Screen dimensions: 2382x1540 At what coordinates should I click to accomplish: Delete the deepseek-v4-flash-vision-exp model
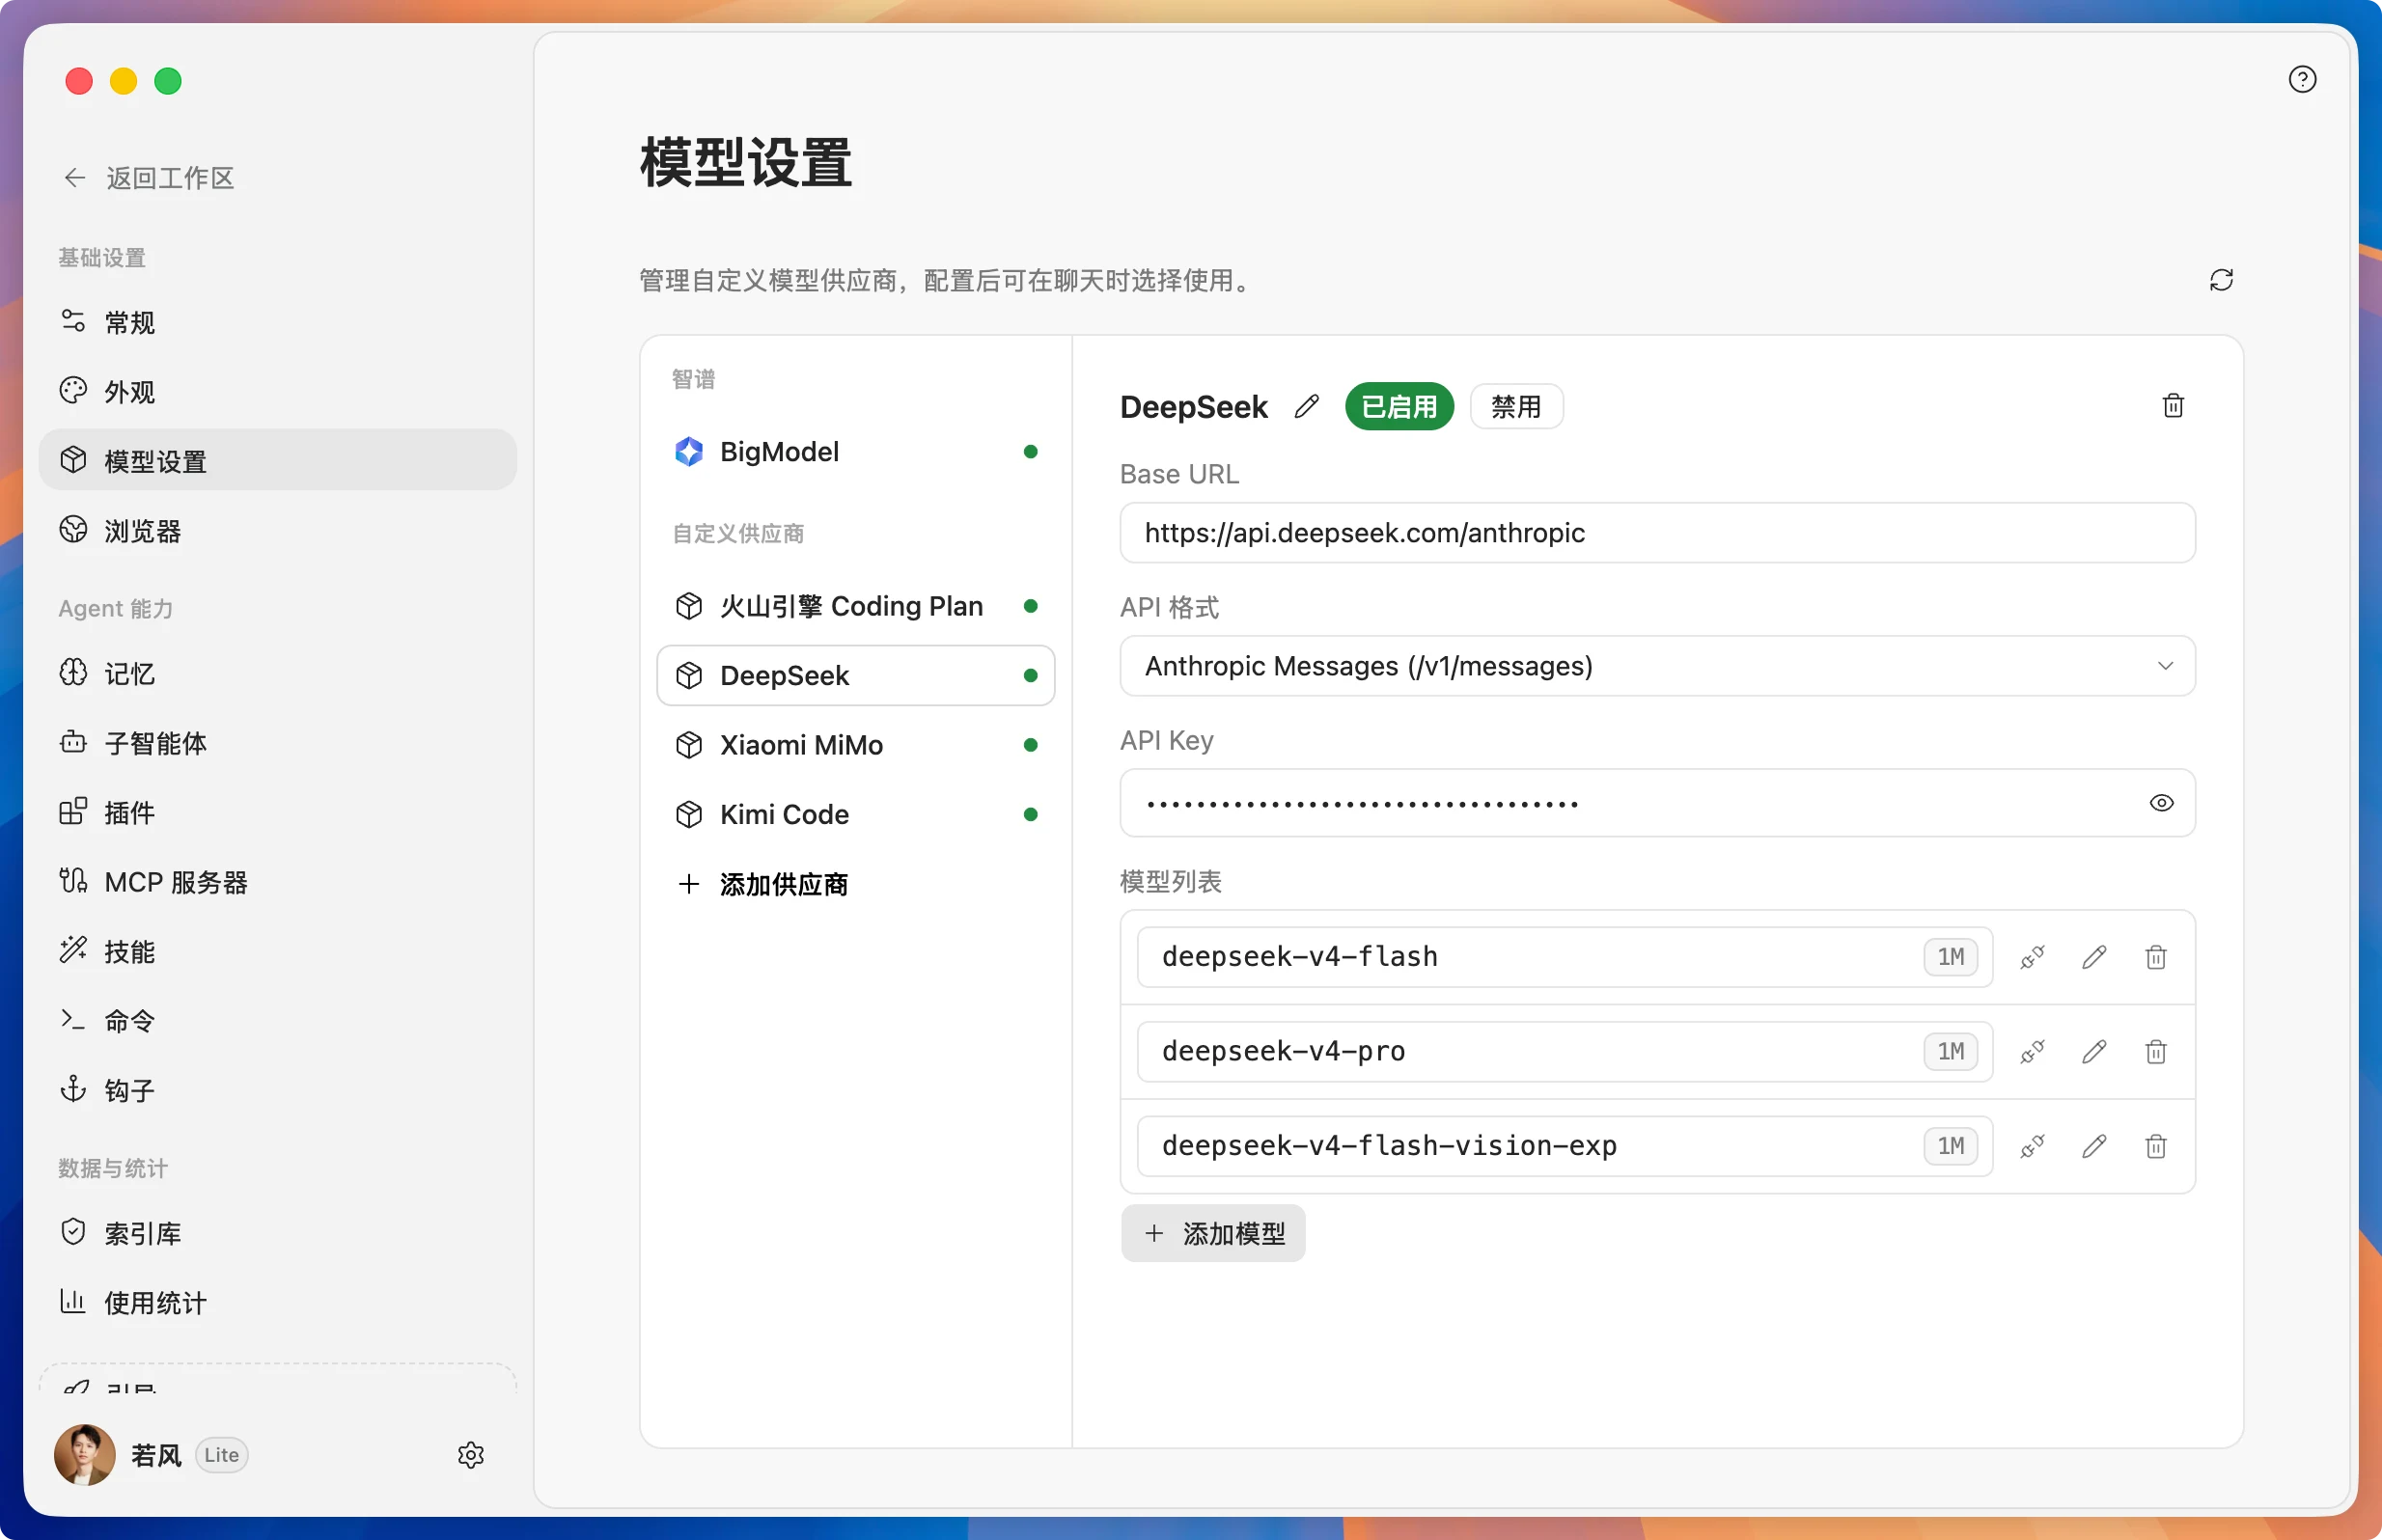[2155, 1146]
